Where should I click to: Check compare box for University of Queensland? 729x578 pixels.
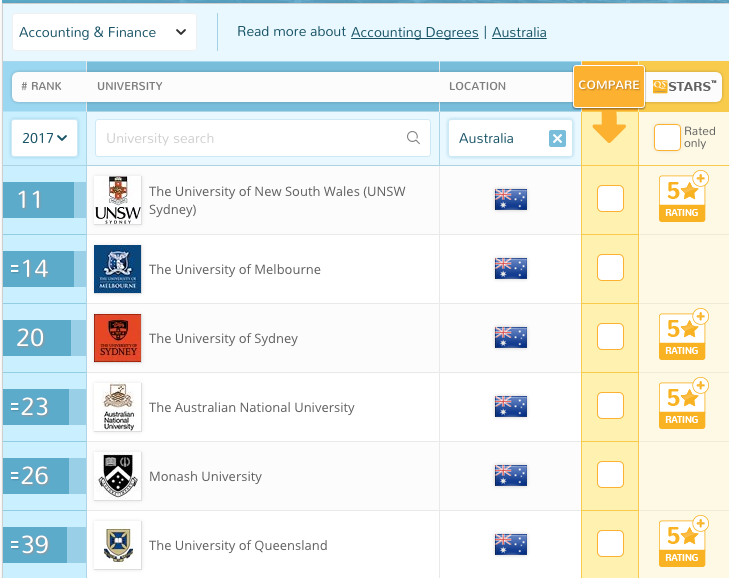pyautogui.click(x=610, y=544)
